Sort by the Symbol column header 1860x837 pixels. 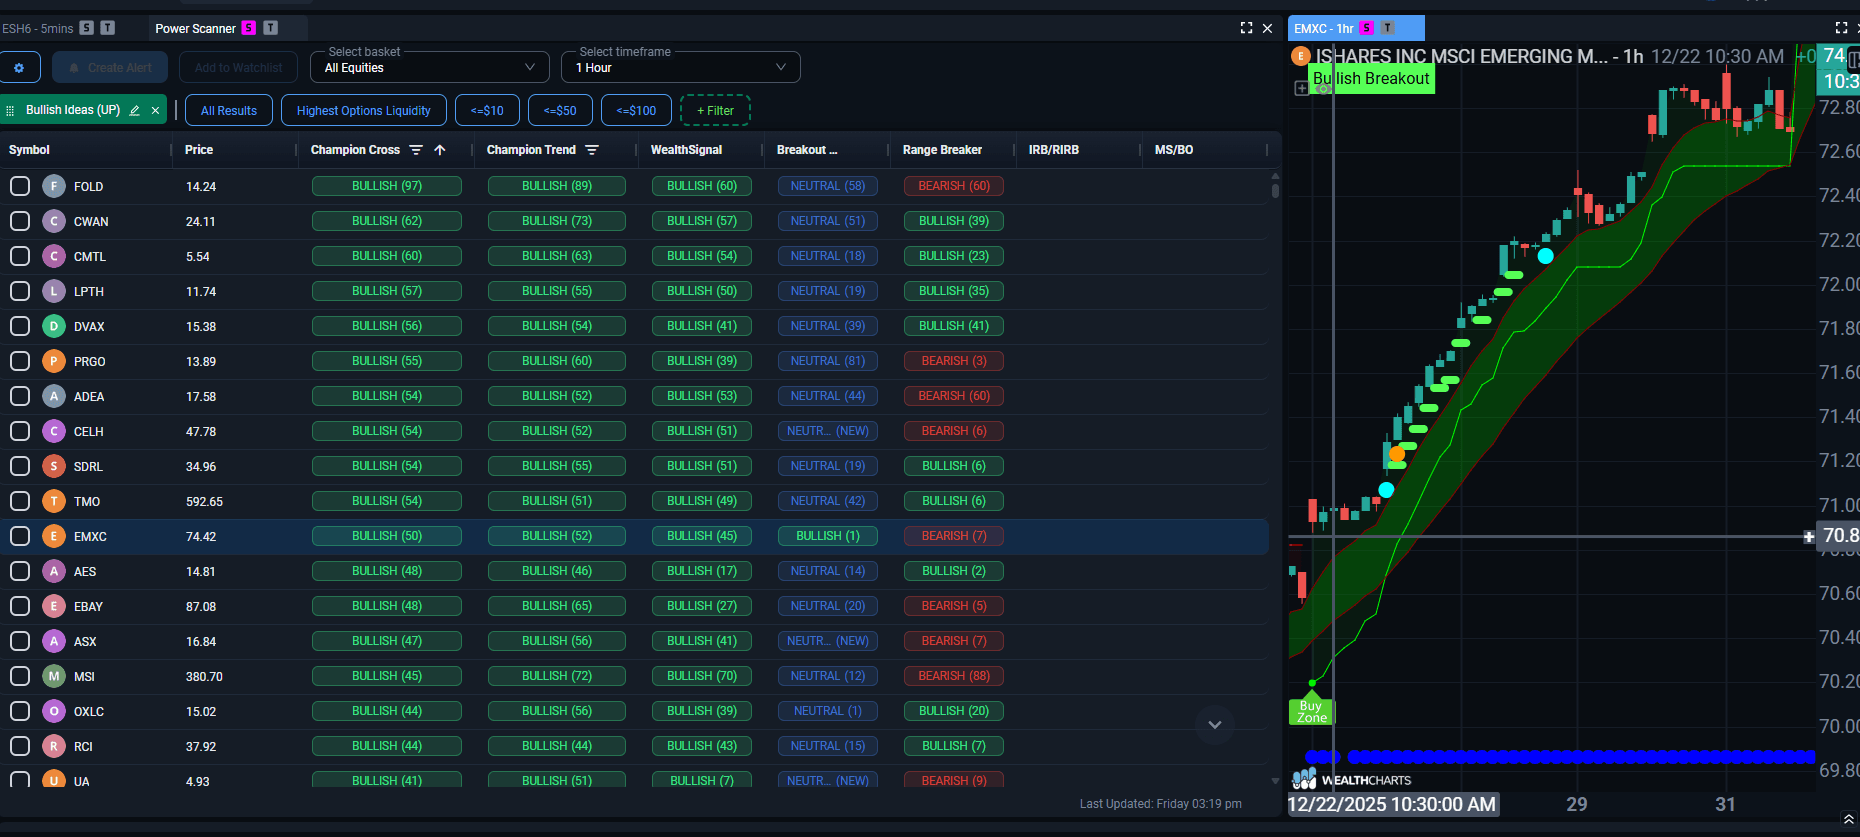29,150
